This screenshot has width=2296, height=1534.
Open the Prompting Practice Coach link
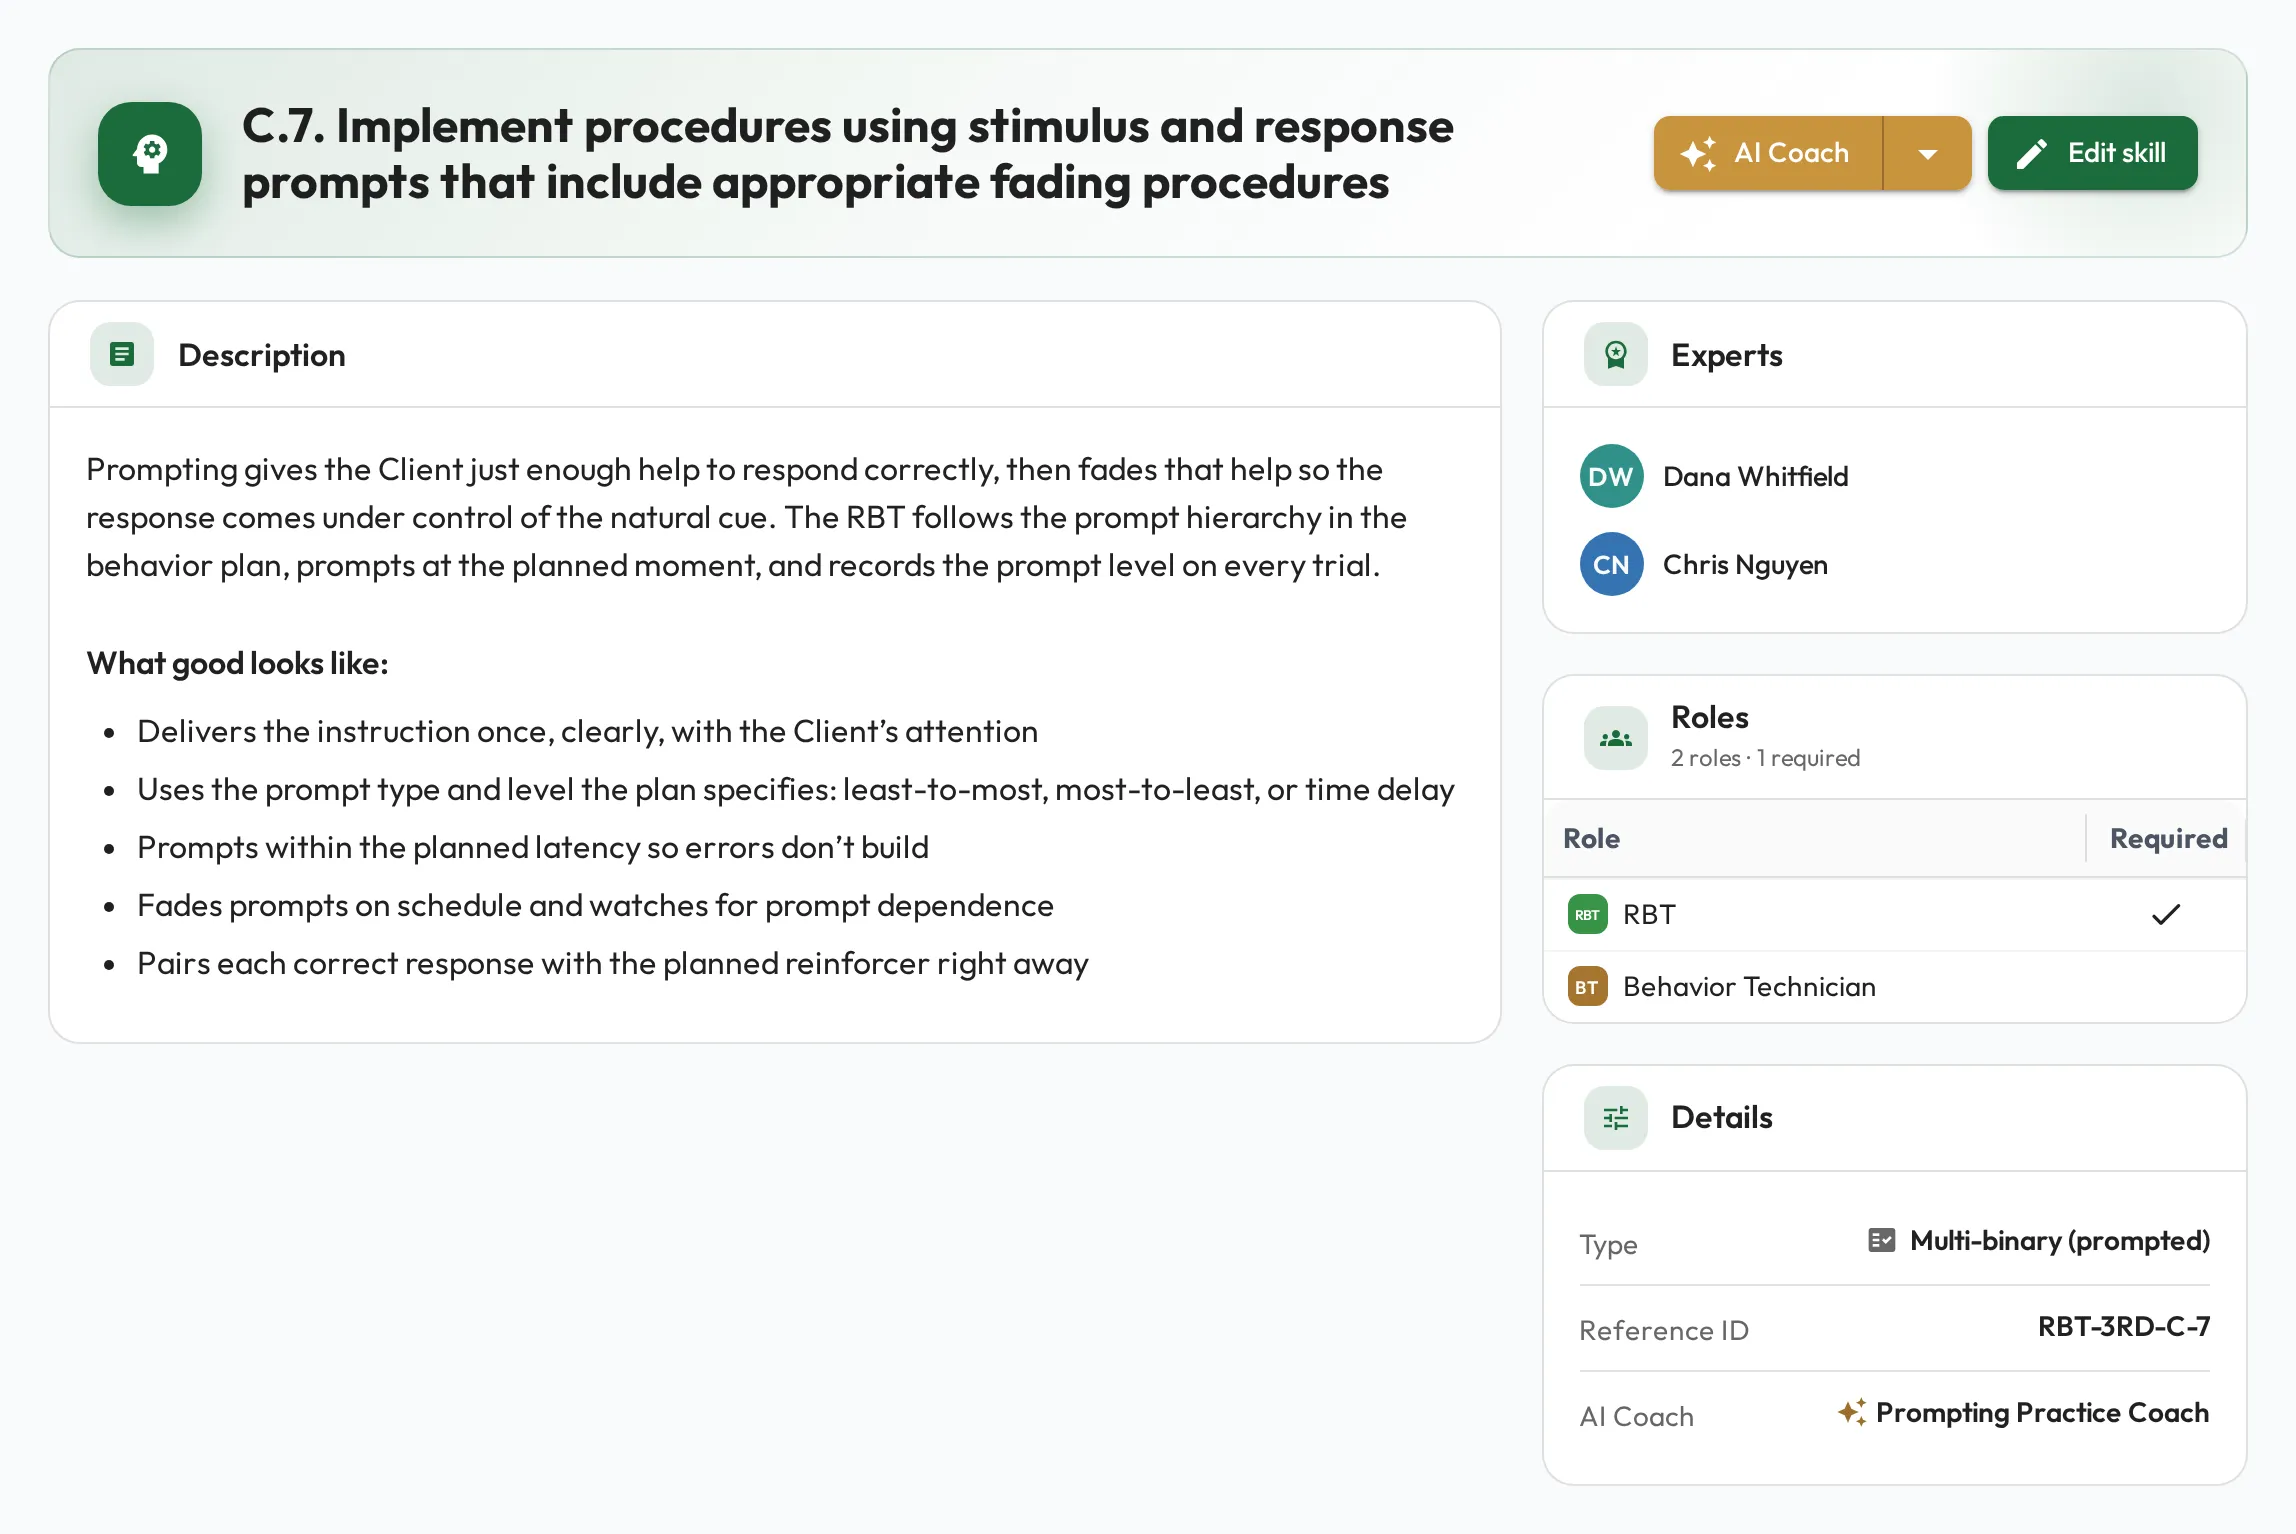2042,1412
